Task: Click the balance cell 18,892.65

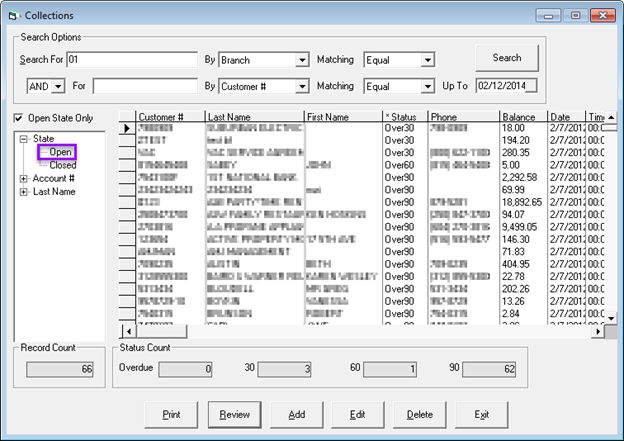Action: coord(523,203)
